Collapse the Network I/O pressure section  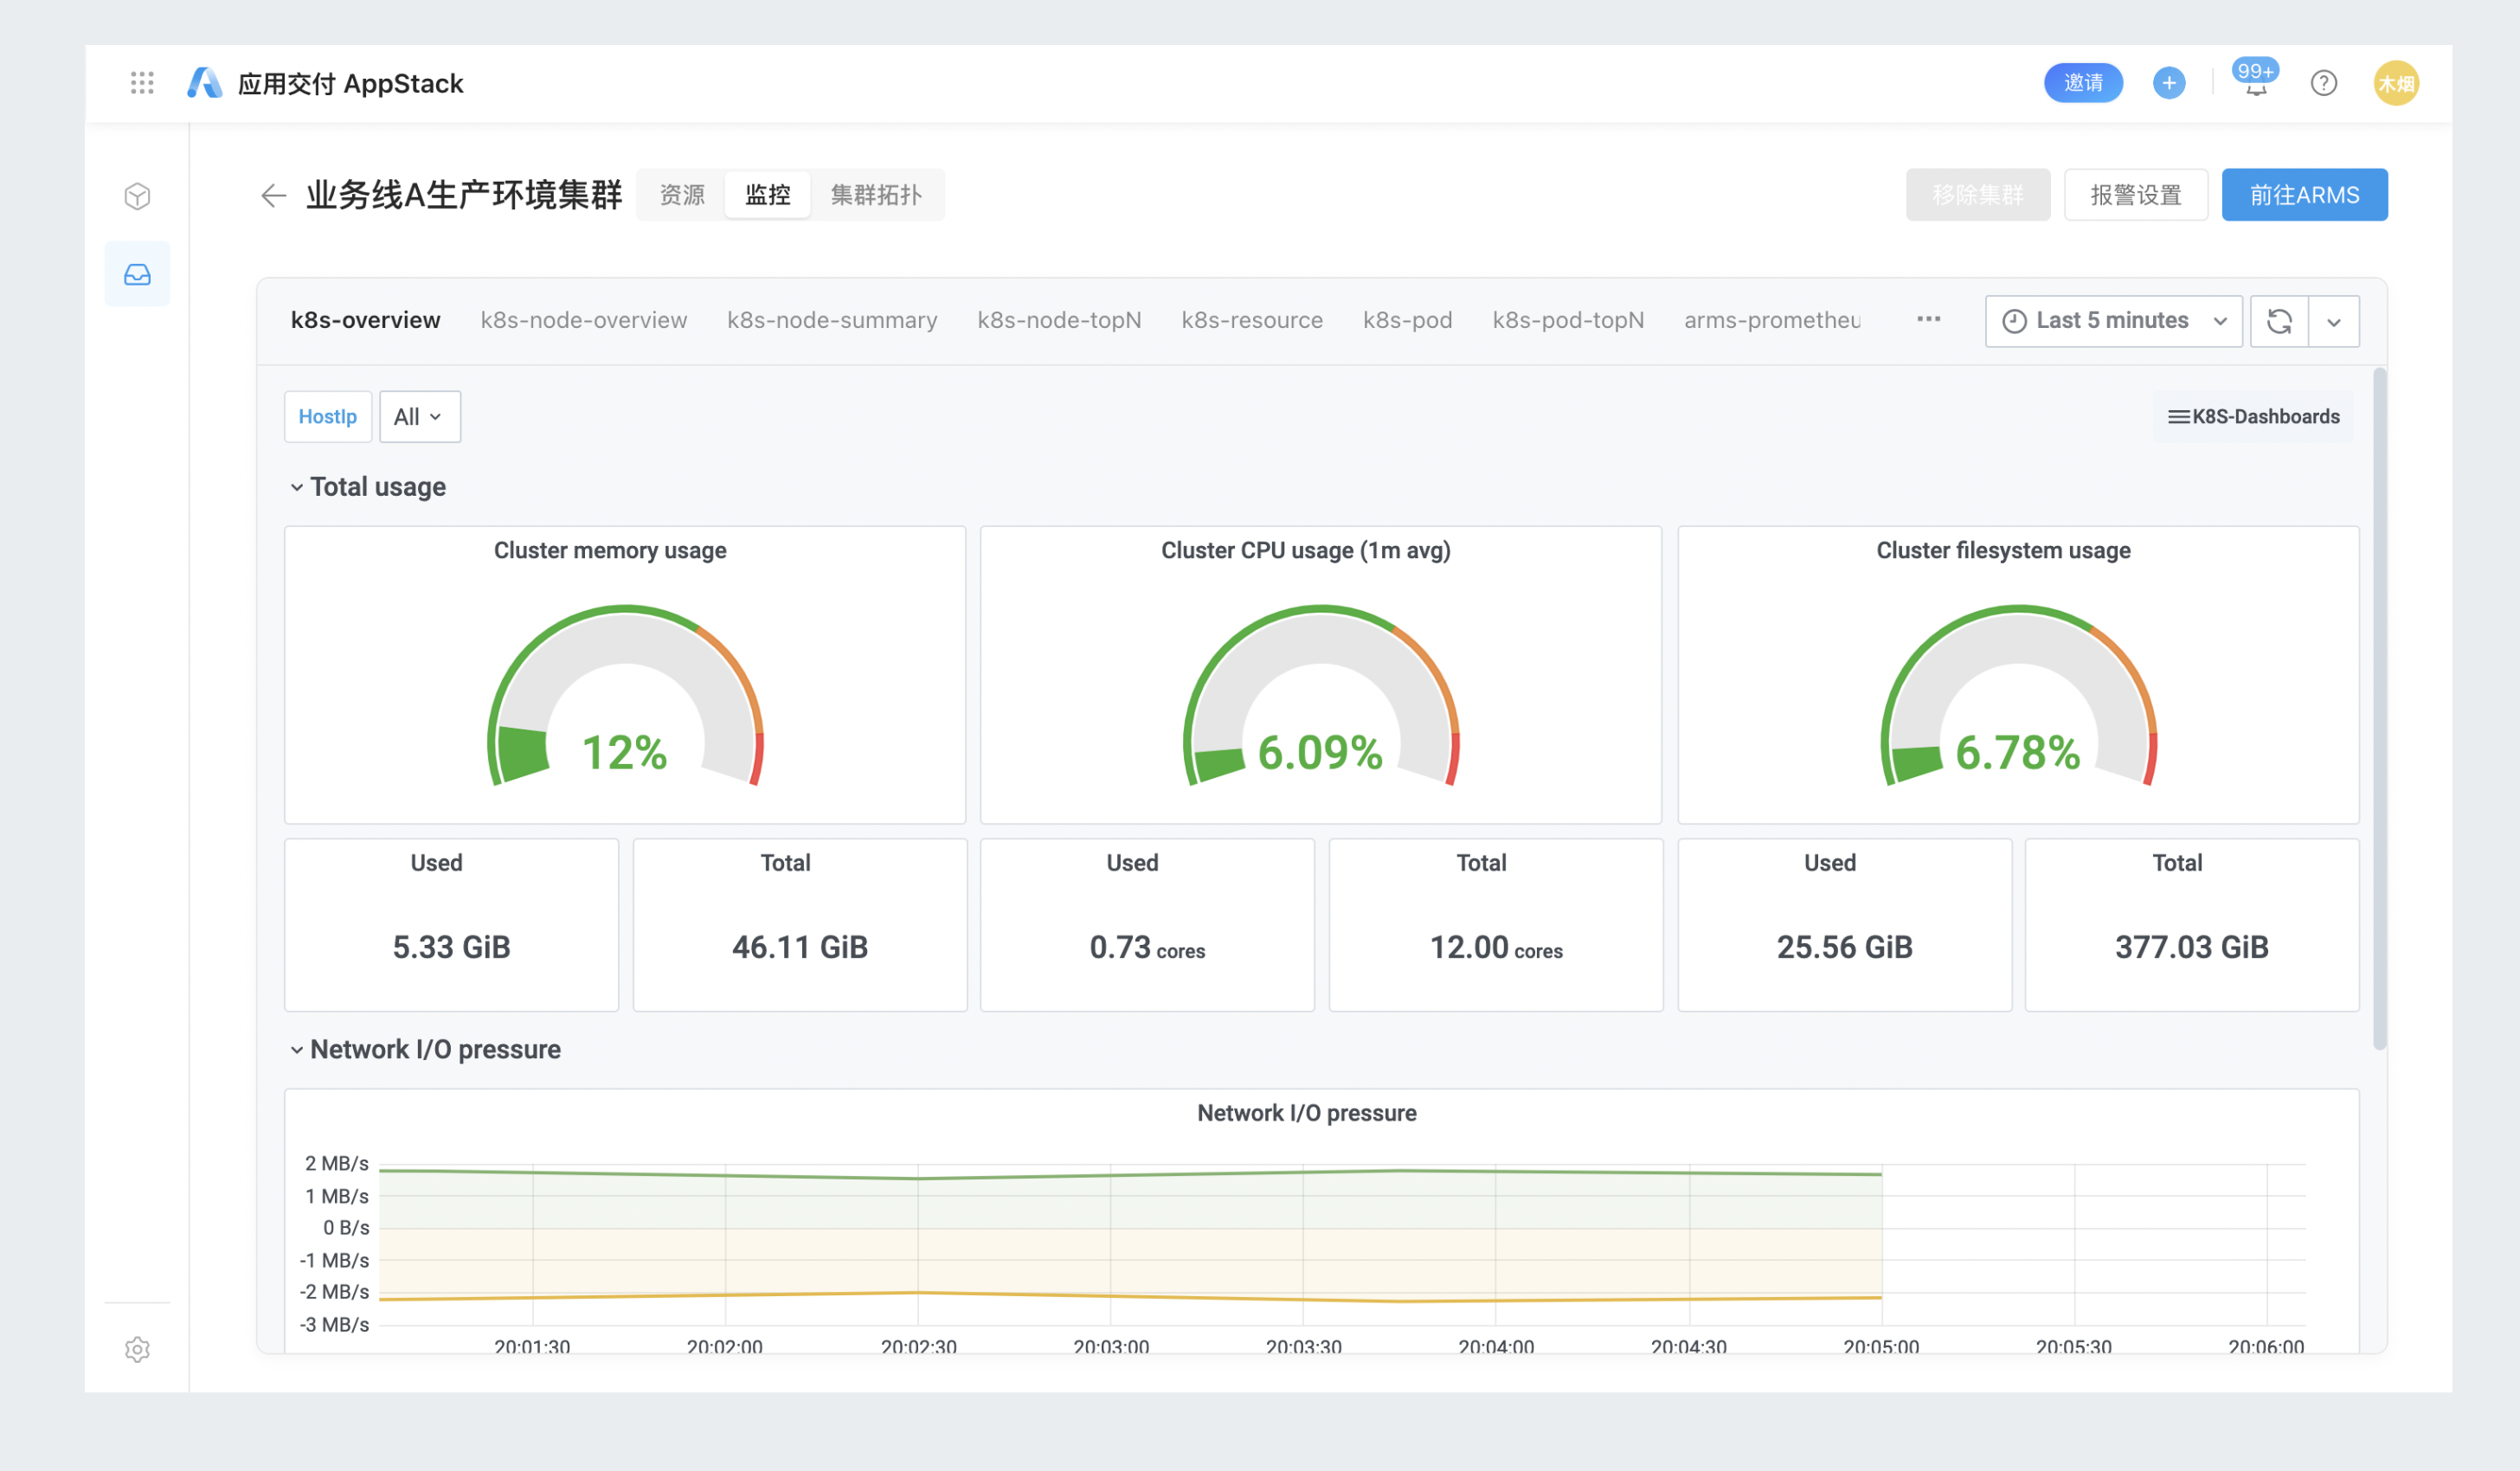coord(425,1049)
